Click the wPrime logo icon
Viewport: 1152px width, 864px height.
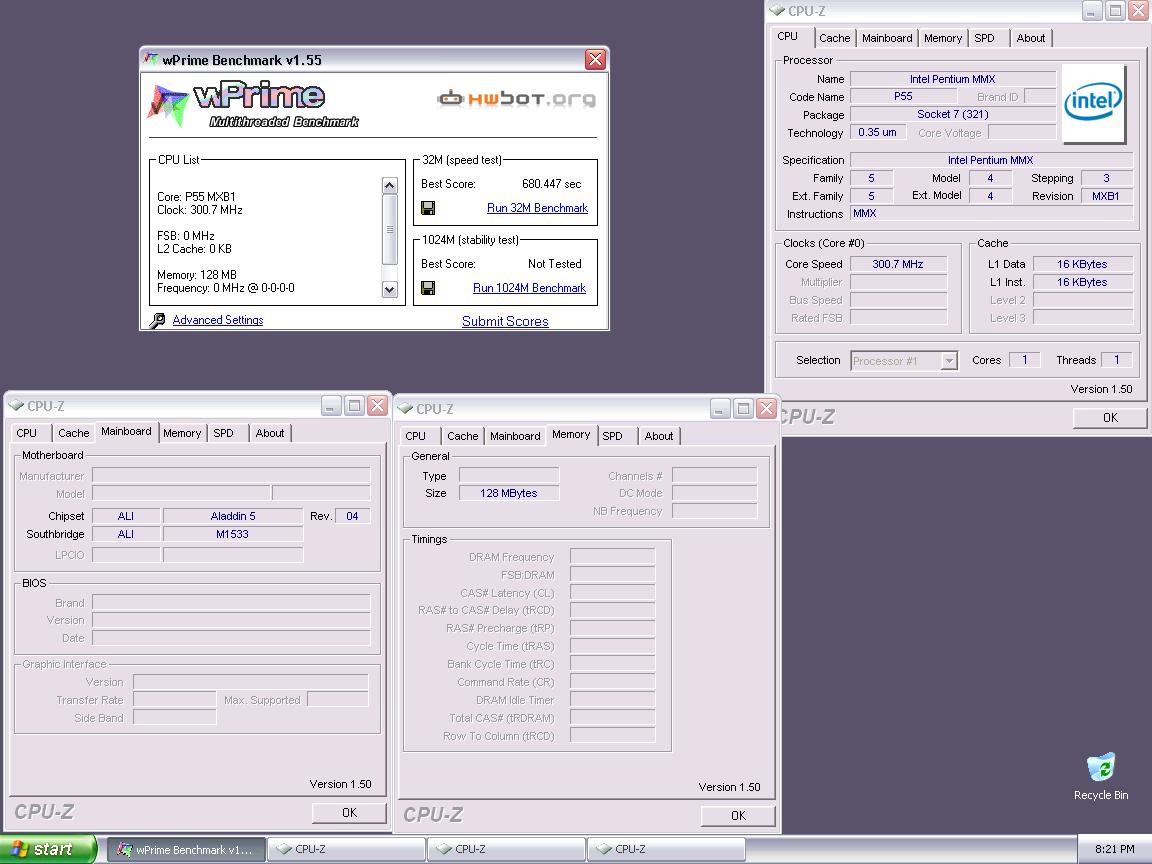pos(168,105)
